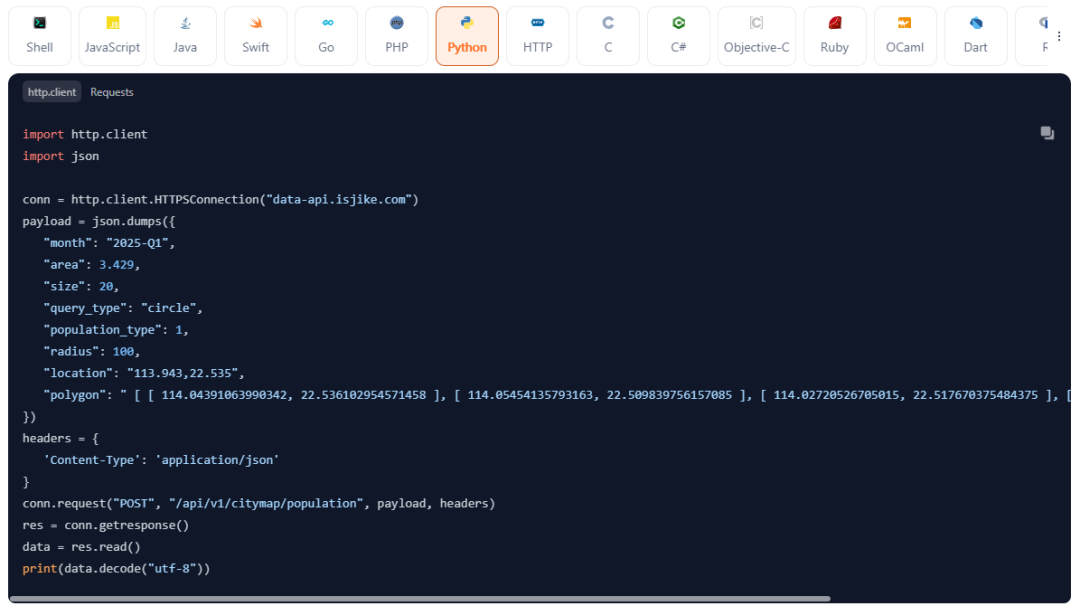Choose the JavaScript language option

(112, 36)
